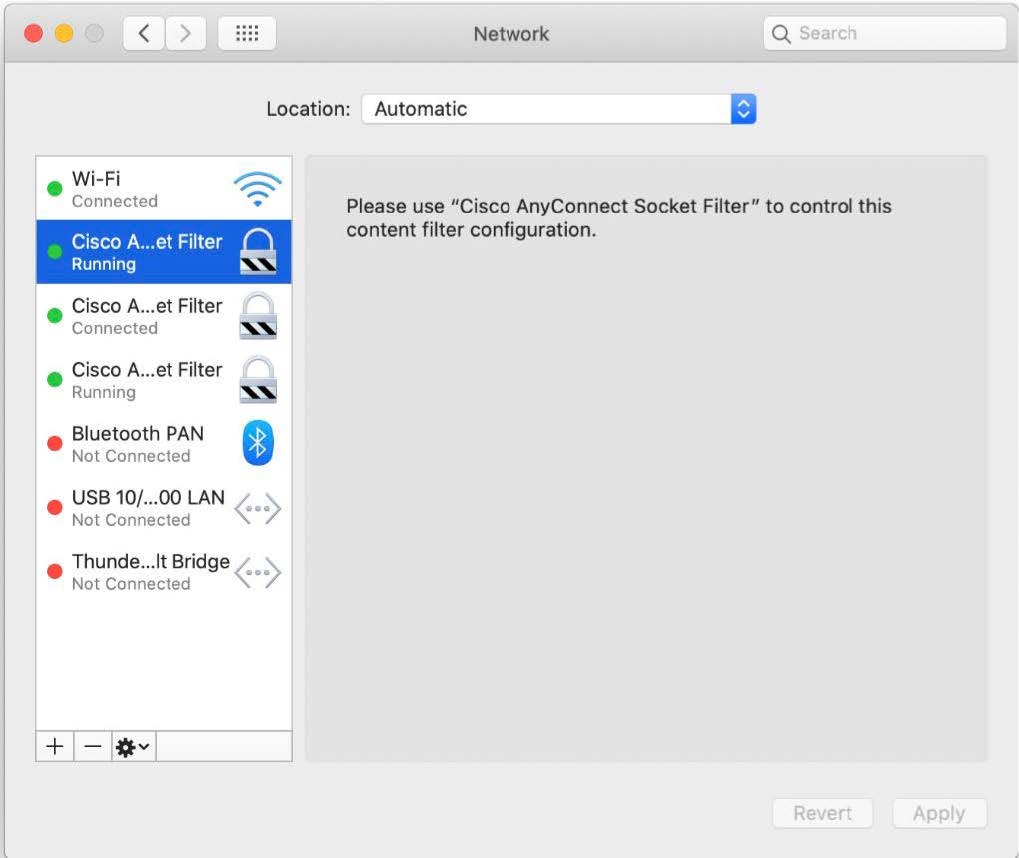Click the lock icon of the selected Cisco filter
1019x858 pixels.
(x=257, y=252)
